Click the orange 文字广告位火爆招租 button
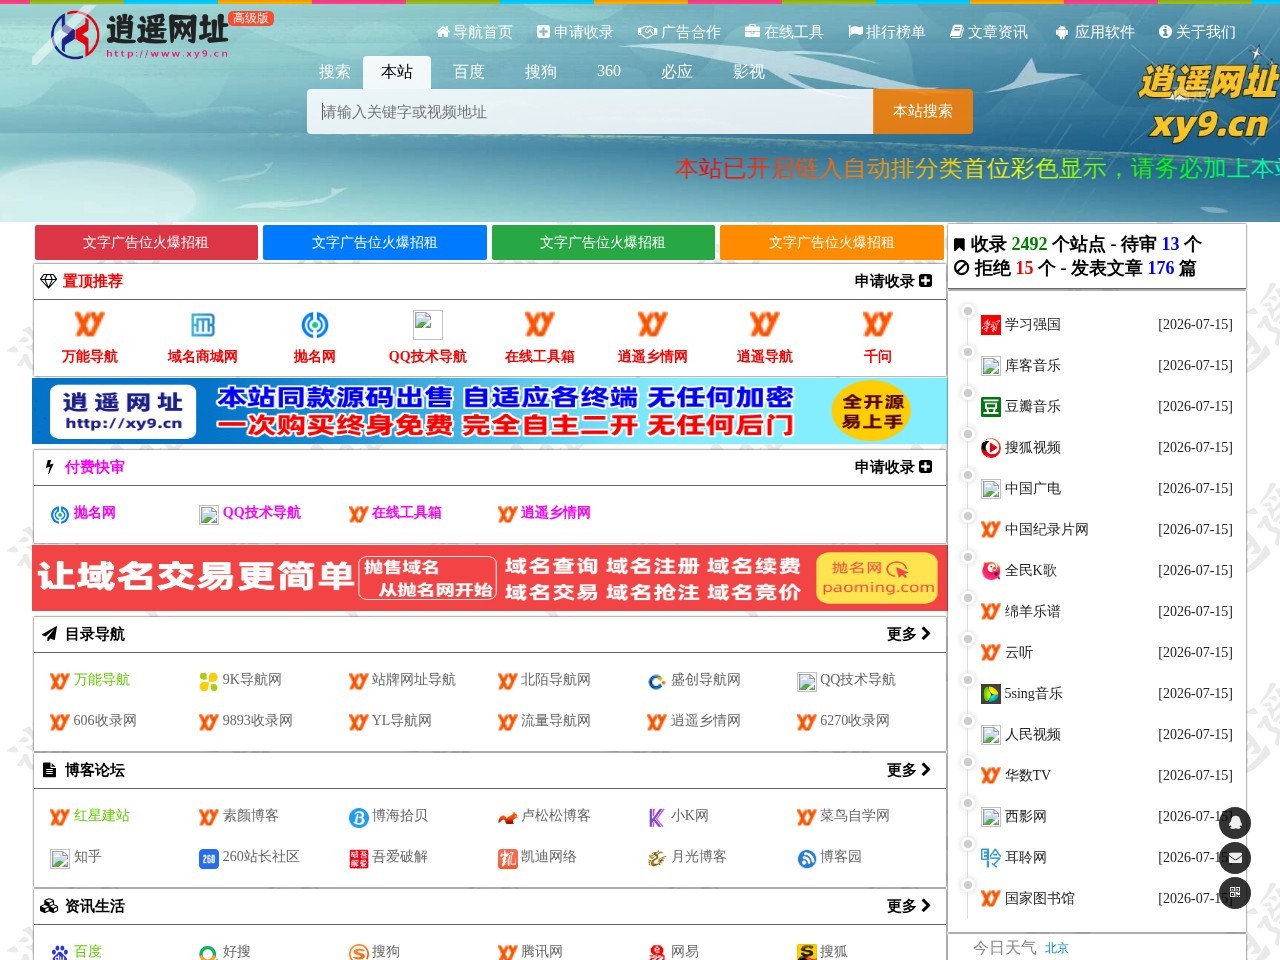 832,242
